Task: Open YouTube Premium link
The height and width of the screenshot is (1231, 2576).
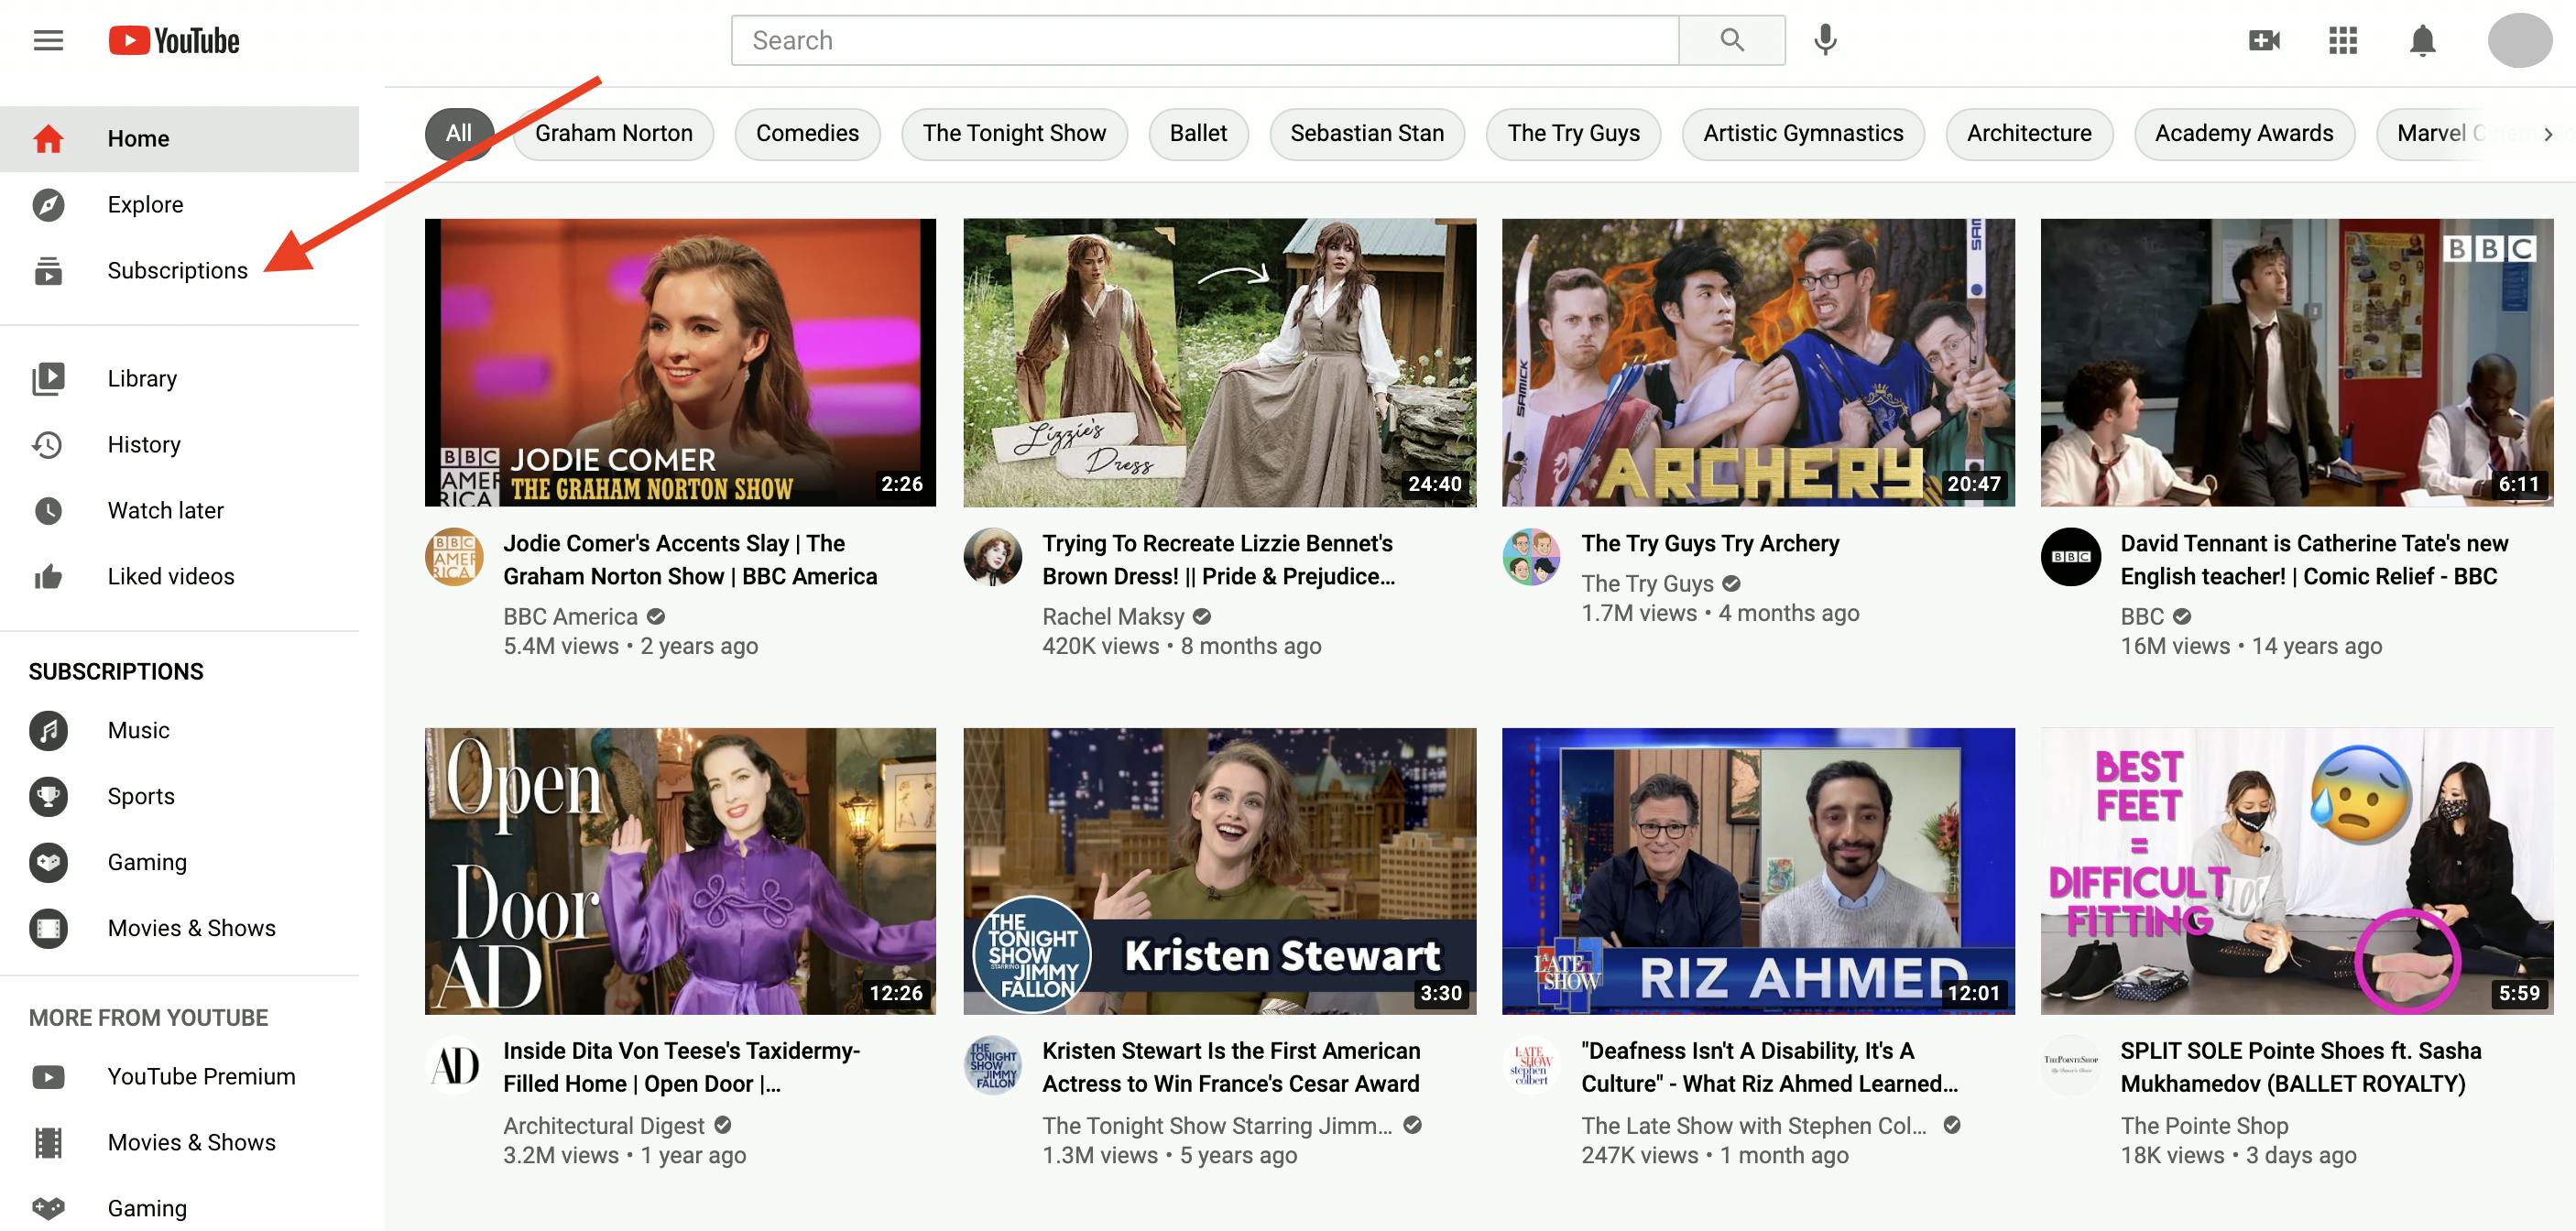Action: [179, 1076]
